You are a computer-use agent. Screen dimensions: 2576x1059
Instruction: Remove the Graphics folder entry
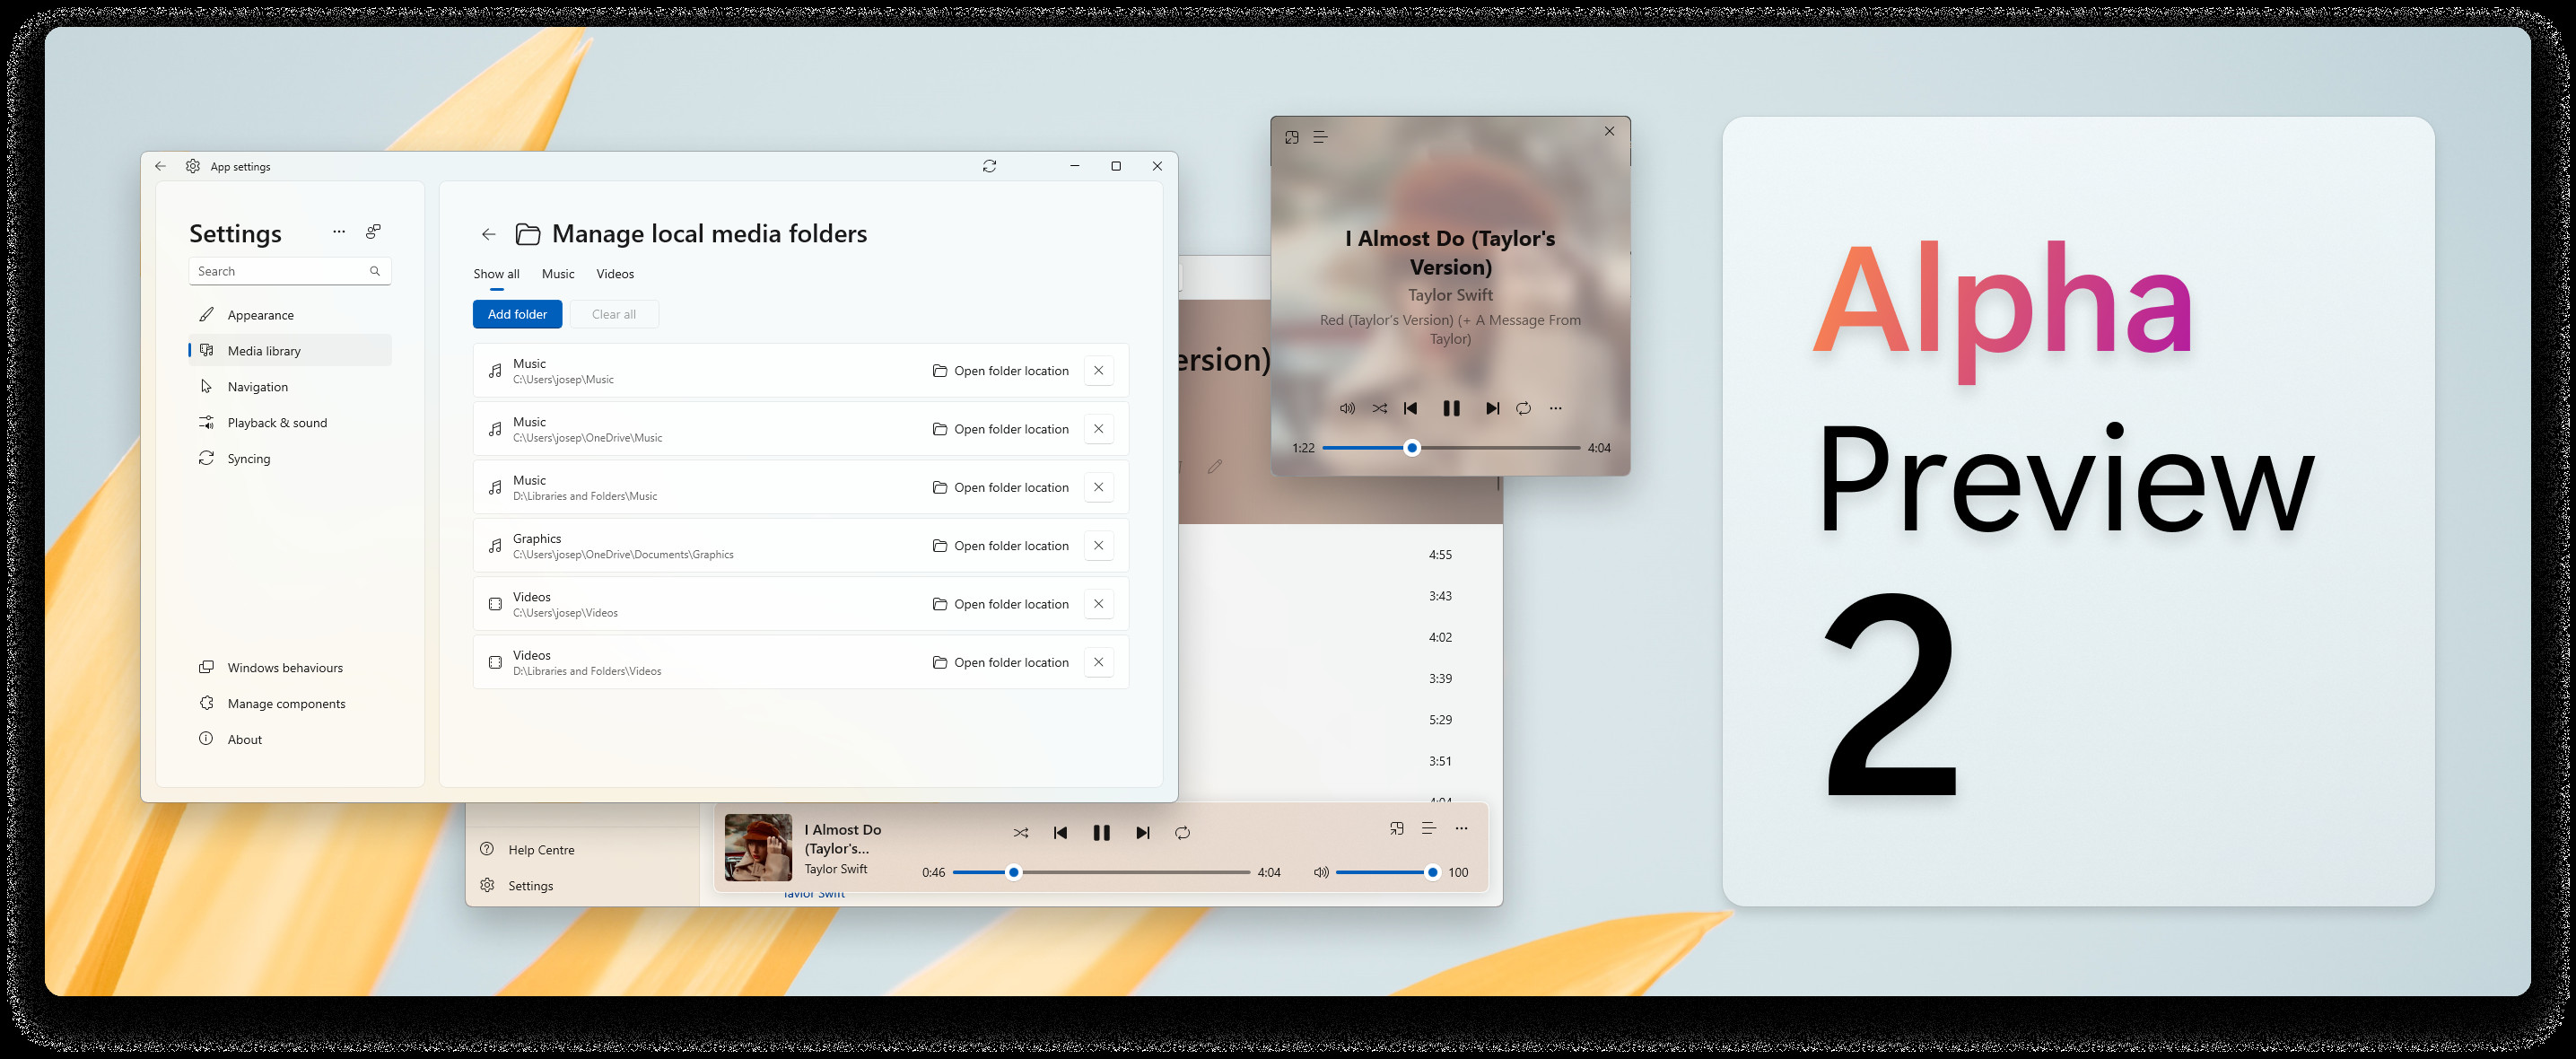(1098, 546)
